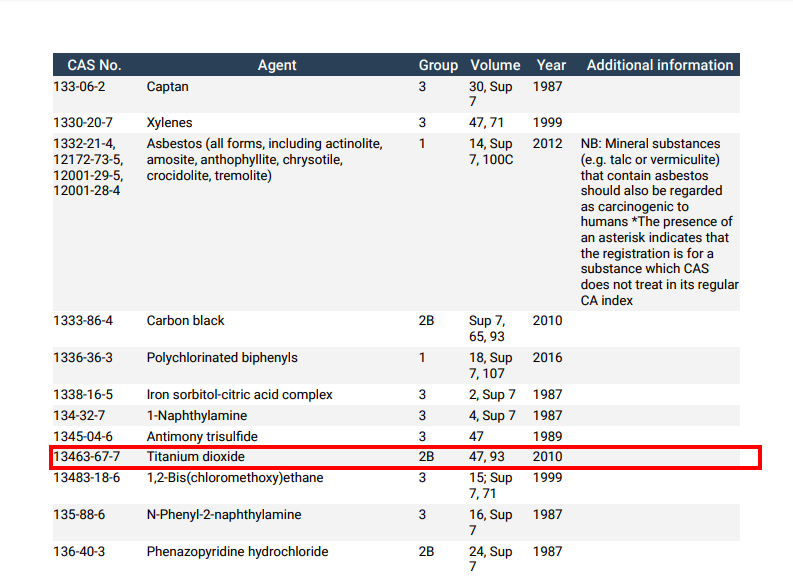Select CAS number 135-88-6
This screenshot has height=577, width=793.
79,515
